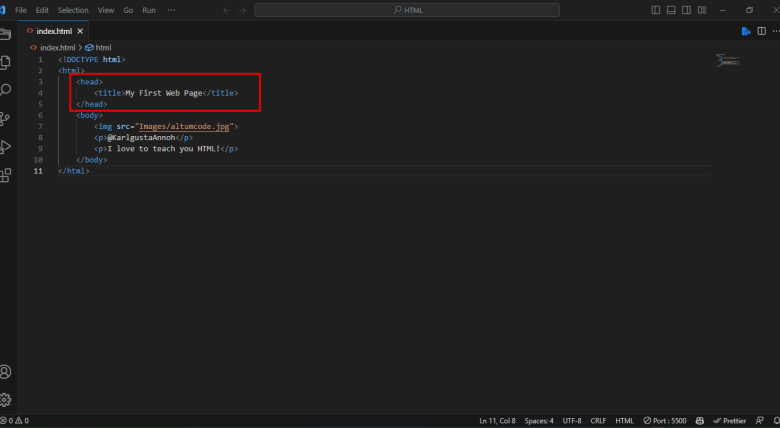Open the Explorer files view
780x428 pixels.
pyautogui.click(x=5, y=62)
